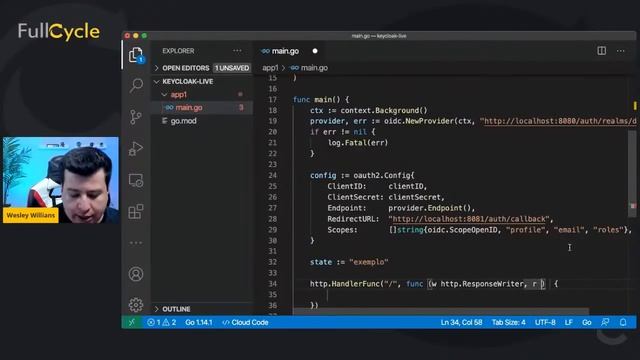
Task: Open the Manage gear icon
Action: [136, 304]
